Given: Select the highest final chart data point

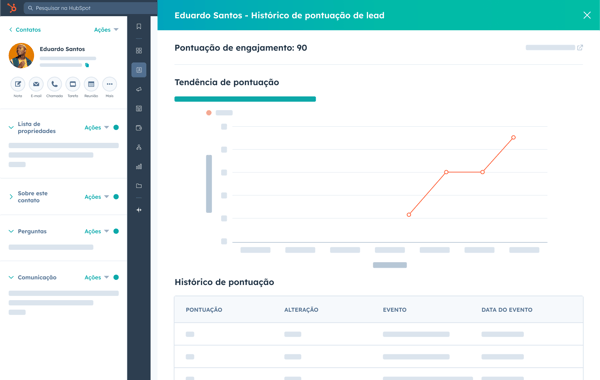Looking at the screenshot, I should pos(513,137).
